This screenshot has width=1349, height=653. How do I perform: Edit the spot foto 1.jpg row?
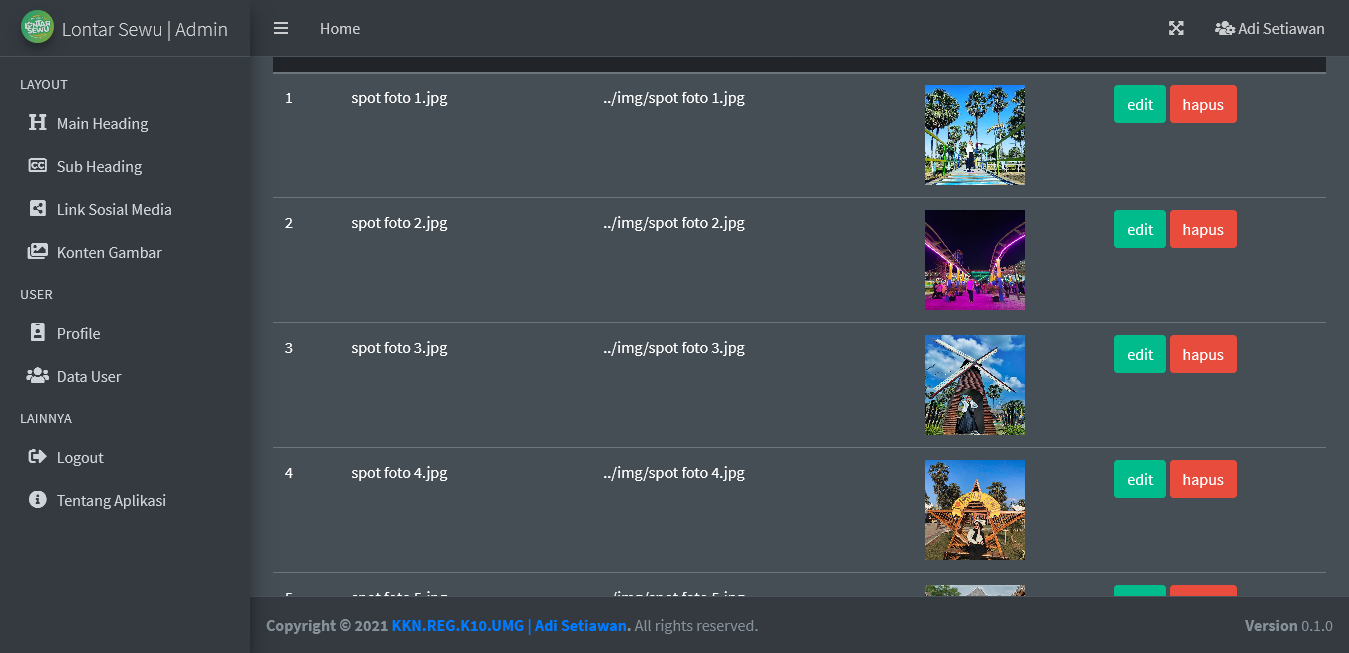[1140, 104]
